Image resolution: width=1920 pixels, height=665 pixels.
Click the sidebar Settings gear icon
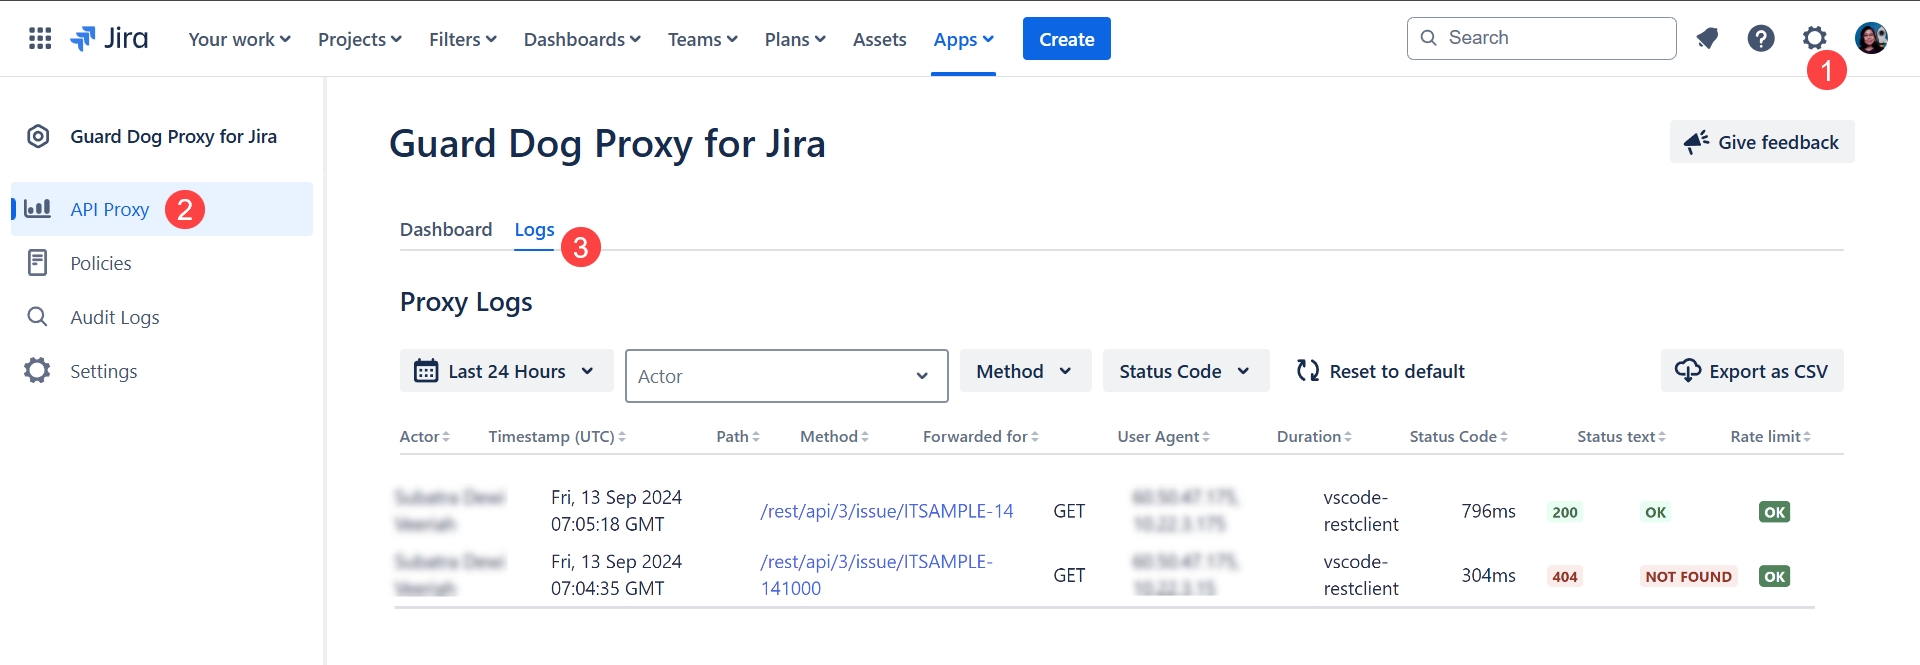click(37, 371)
